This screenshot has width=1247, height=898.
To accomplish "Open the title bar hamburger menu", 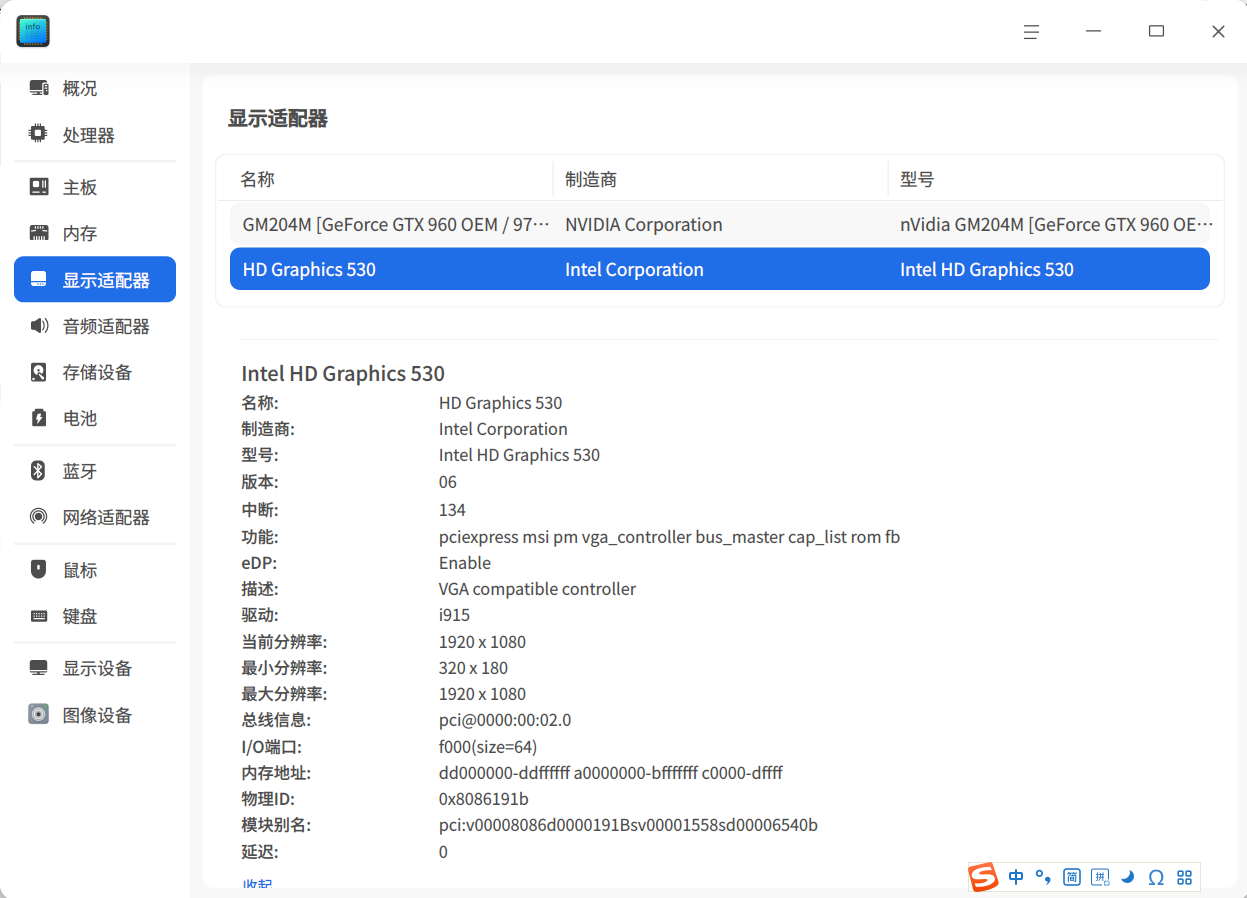I will click(1031, 32).
